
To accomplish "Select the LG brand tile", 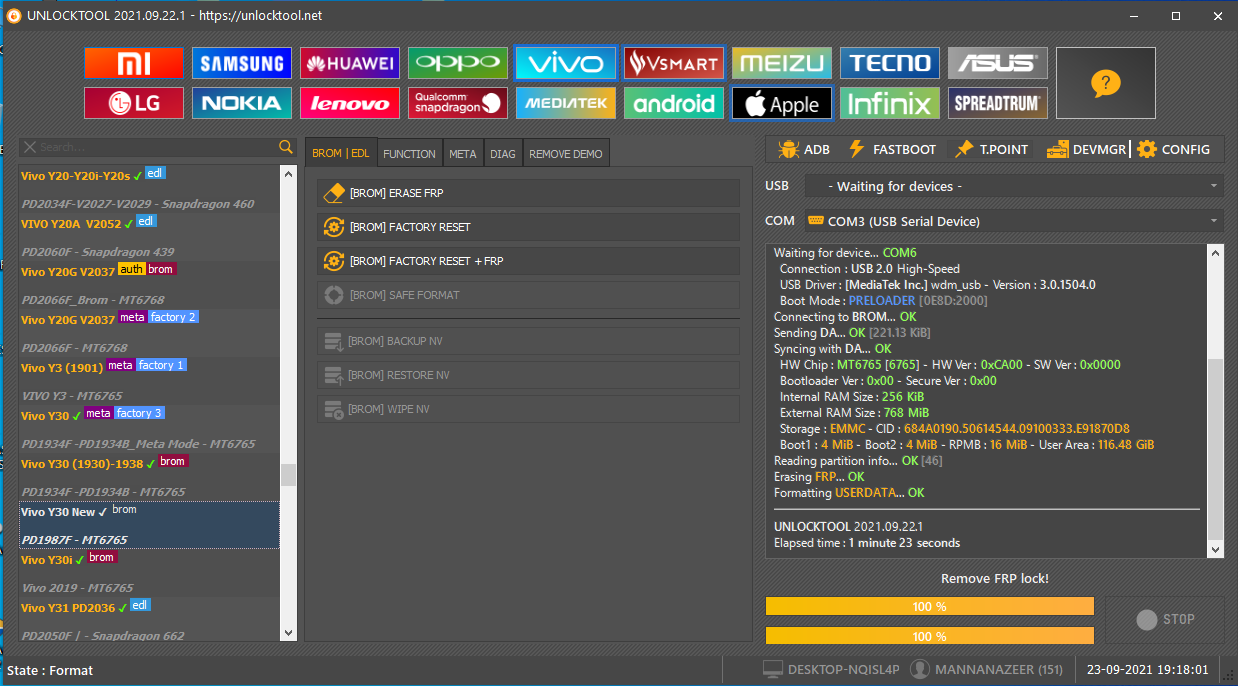I will [x=134, y=103].
